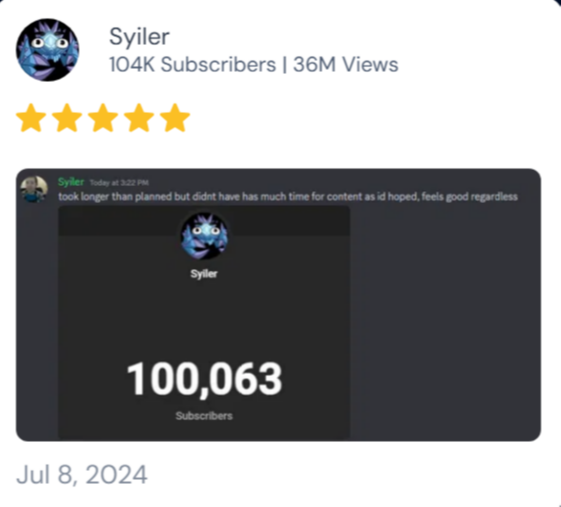The height and width of the screenshot is (507, 561).
Task: Click the Discord user avatar in message
Action: click(x=34, y=189)
